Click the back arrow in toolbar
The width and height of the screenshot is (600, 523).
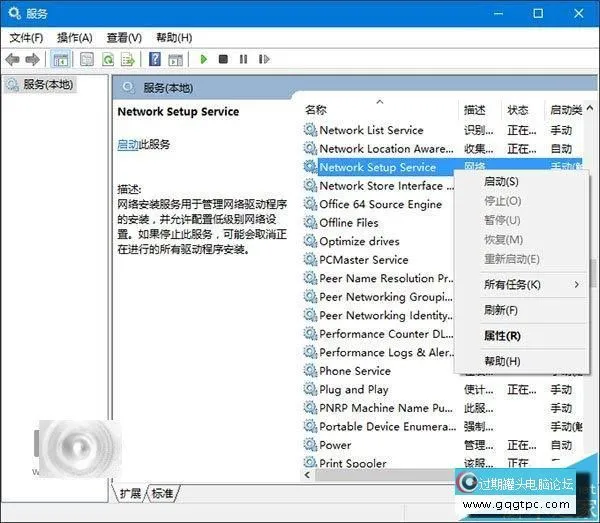pyautogui.click(x=13, y=60)
